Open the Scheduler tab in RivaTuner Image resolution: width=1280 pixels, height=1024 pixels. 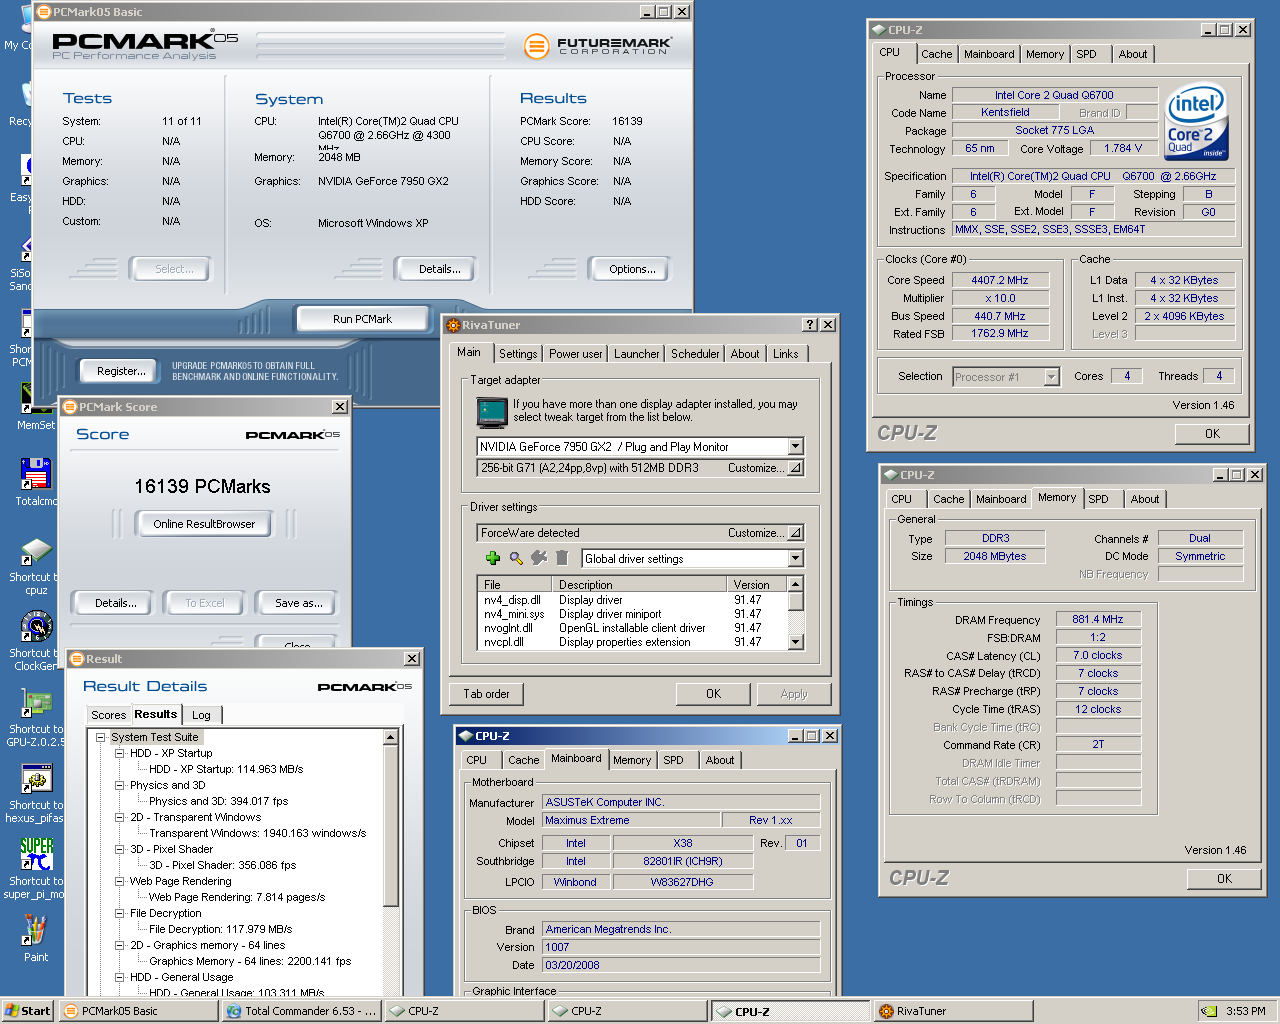(x=695, y=354)
